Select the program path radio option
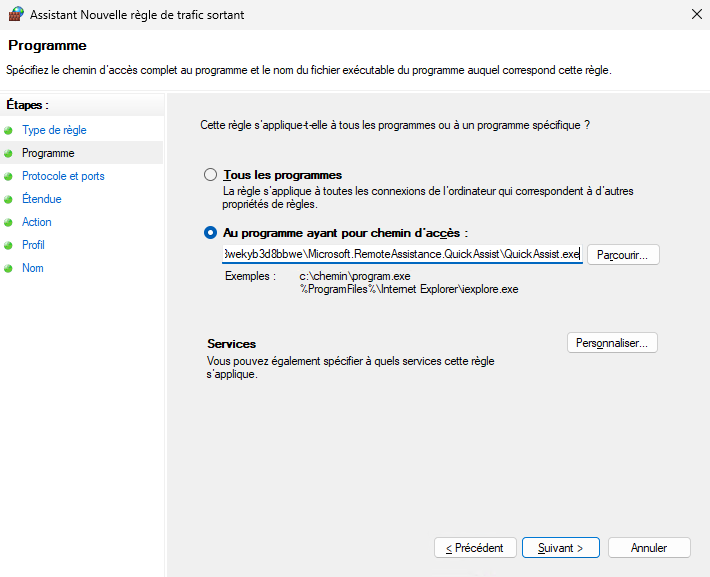The image size is (710, 577). 210,232
